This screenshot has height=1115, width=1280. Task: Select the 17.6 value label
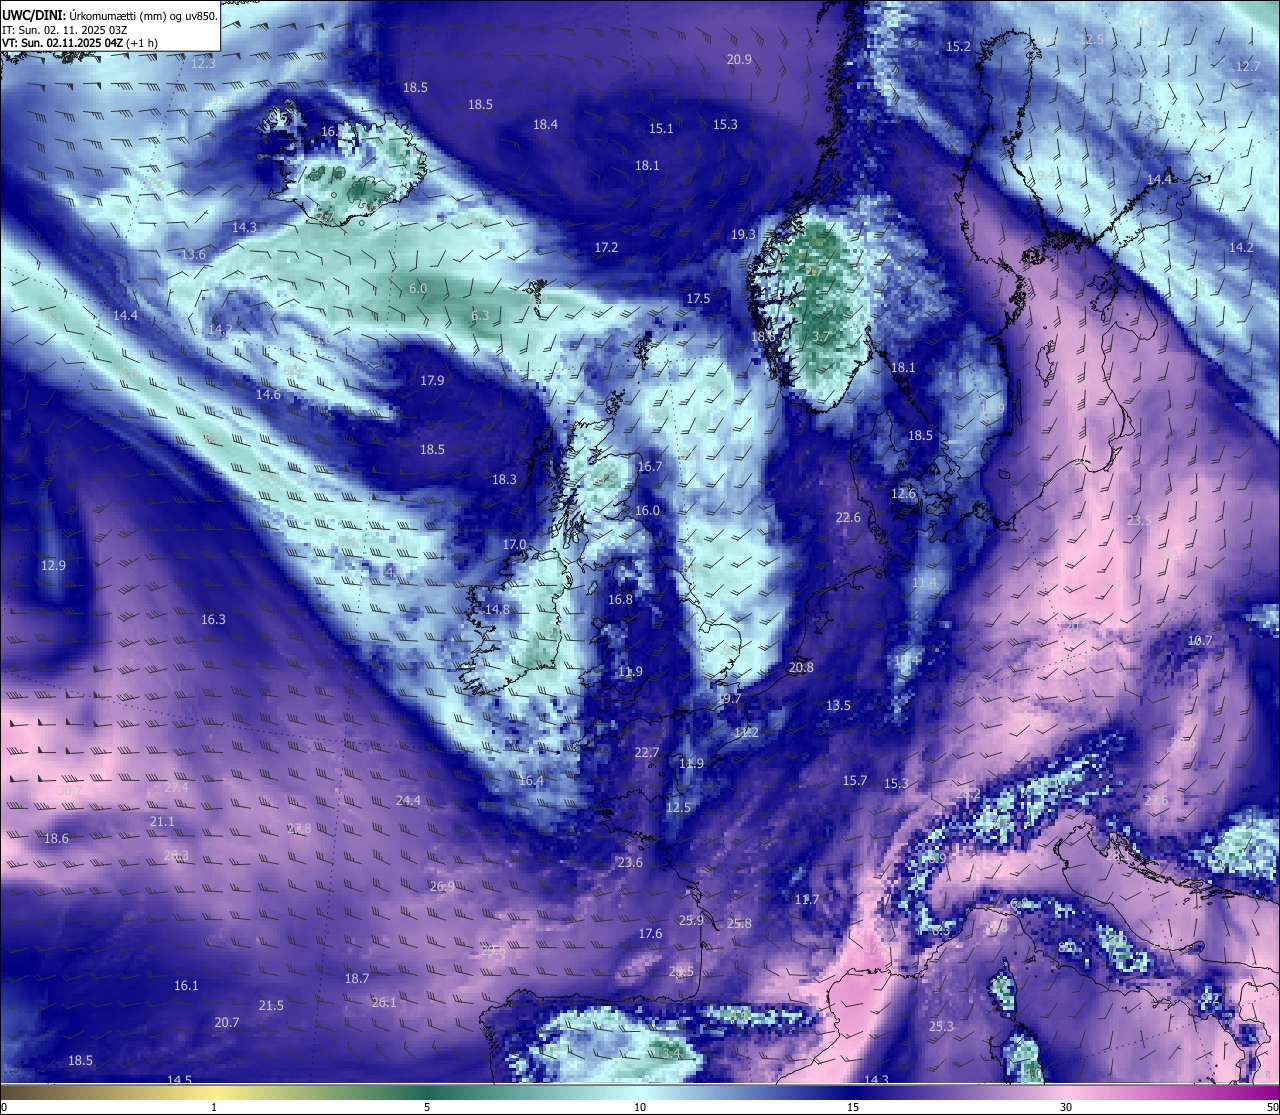pos(650,934)
